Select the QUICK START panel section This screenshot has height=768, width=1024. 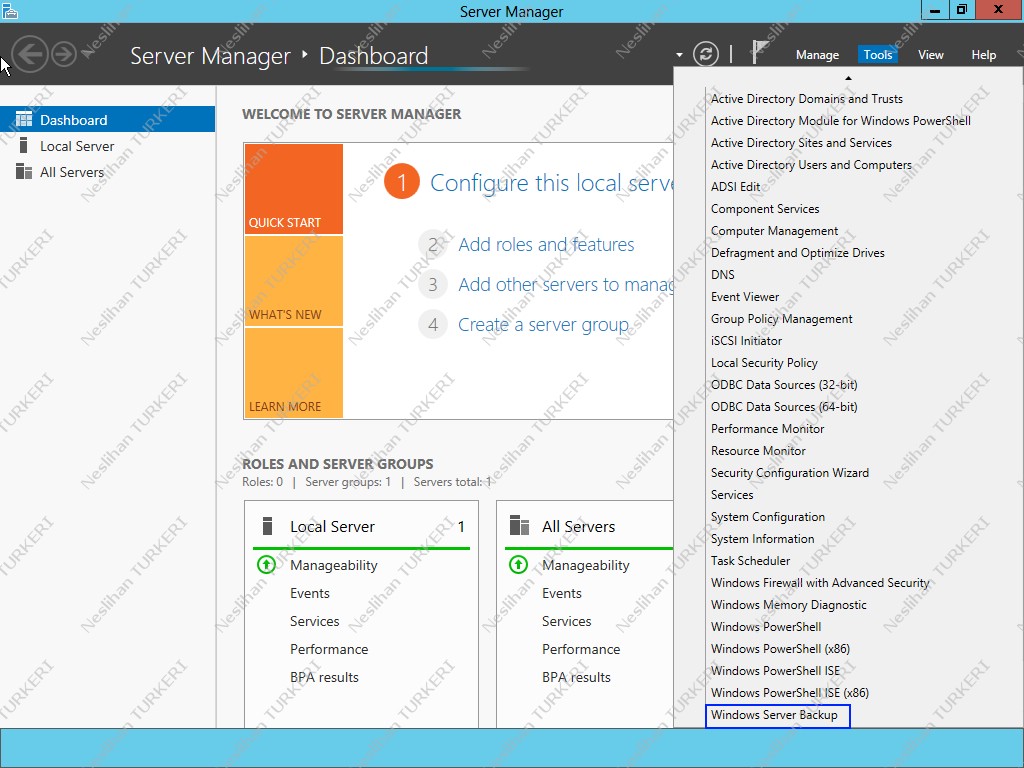292,188
